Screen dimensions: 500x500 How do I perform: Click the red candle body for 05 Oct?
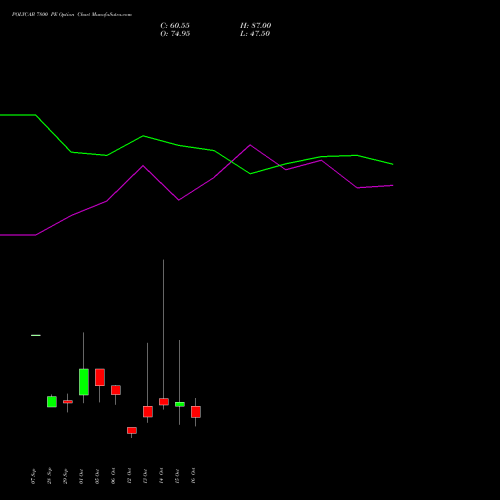pos(100,377)
